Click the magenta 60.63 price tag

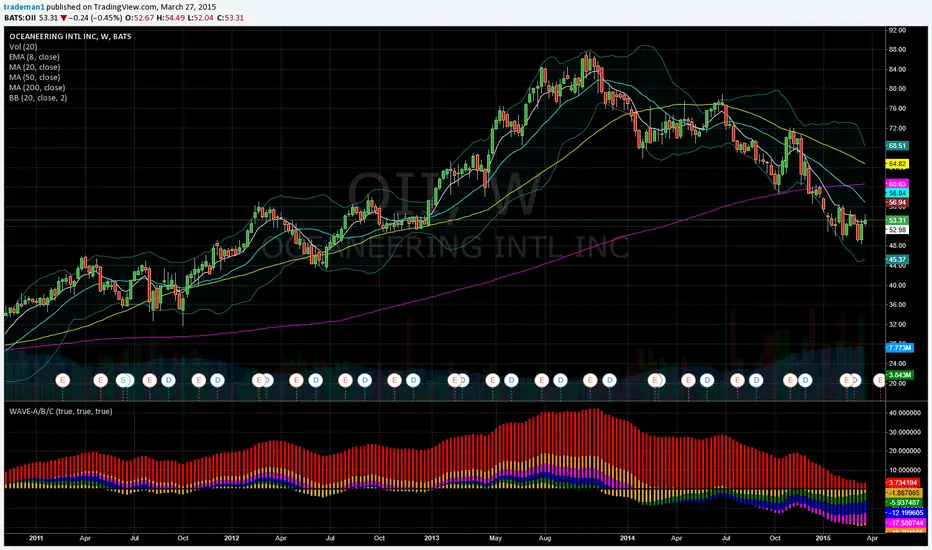click(x=896, y=184)
